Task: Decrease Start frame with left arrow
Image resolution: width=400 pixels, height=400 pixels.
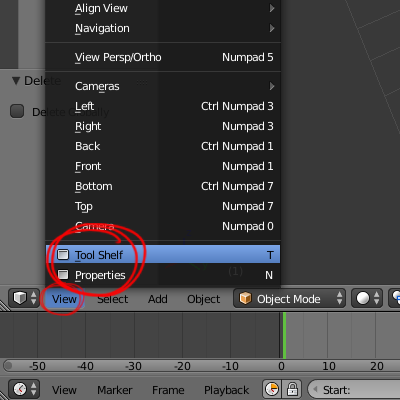Action: click(314, 389)
